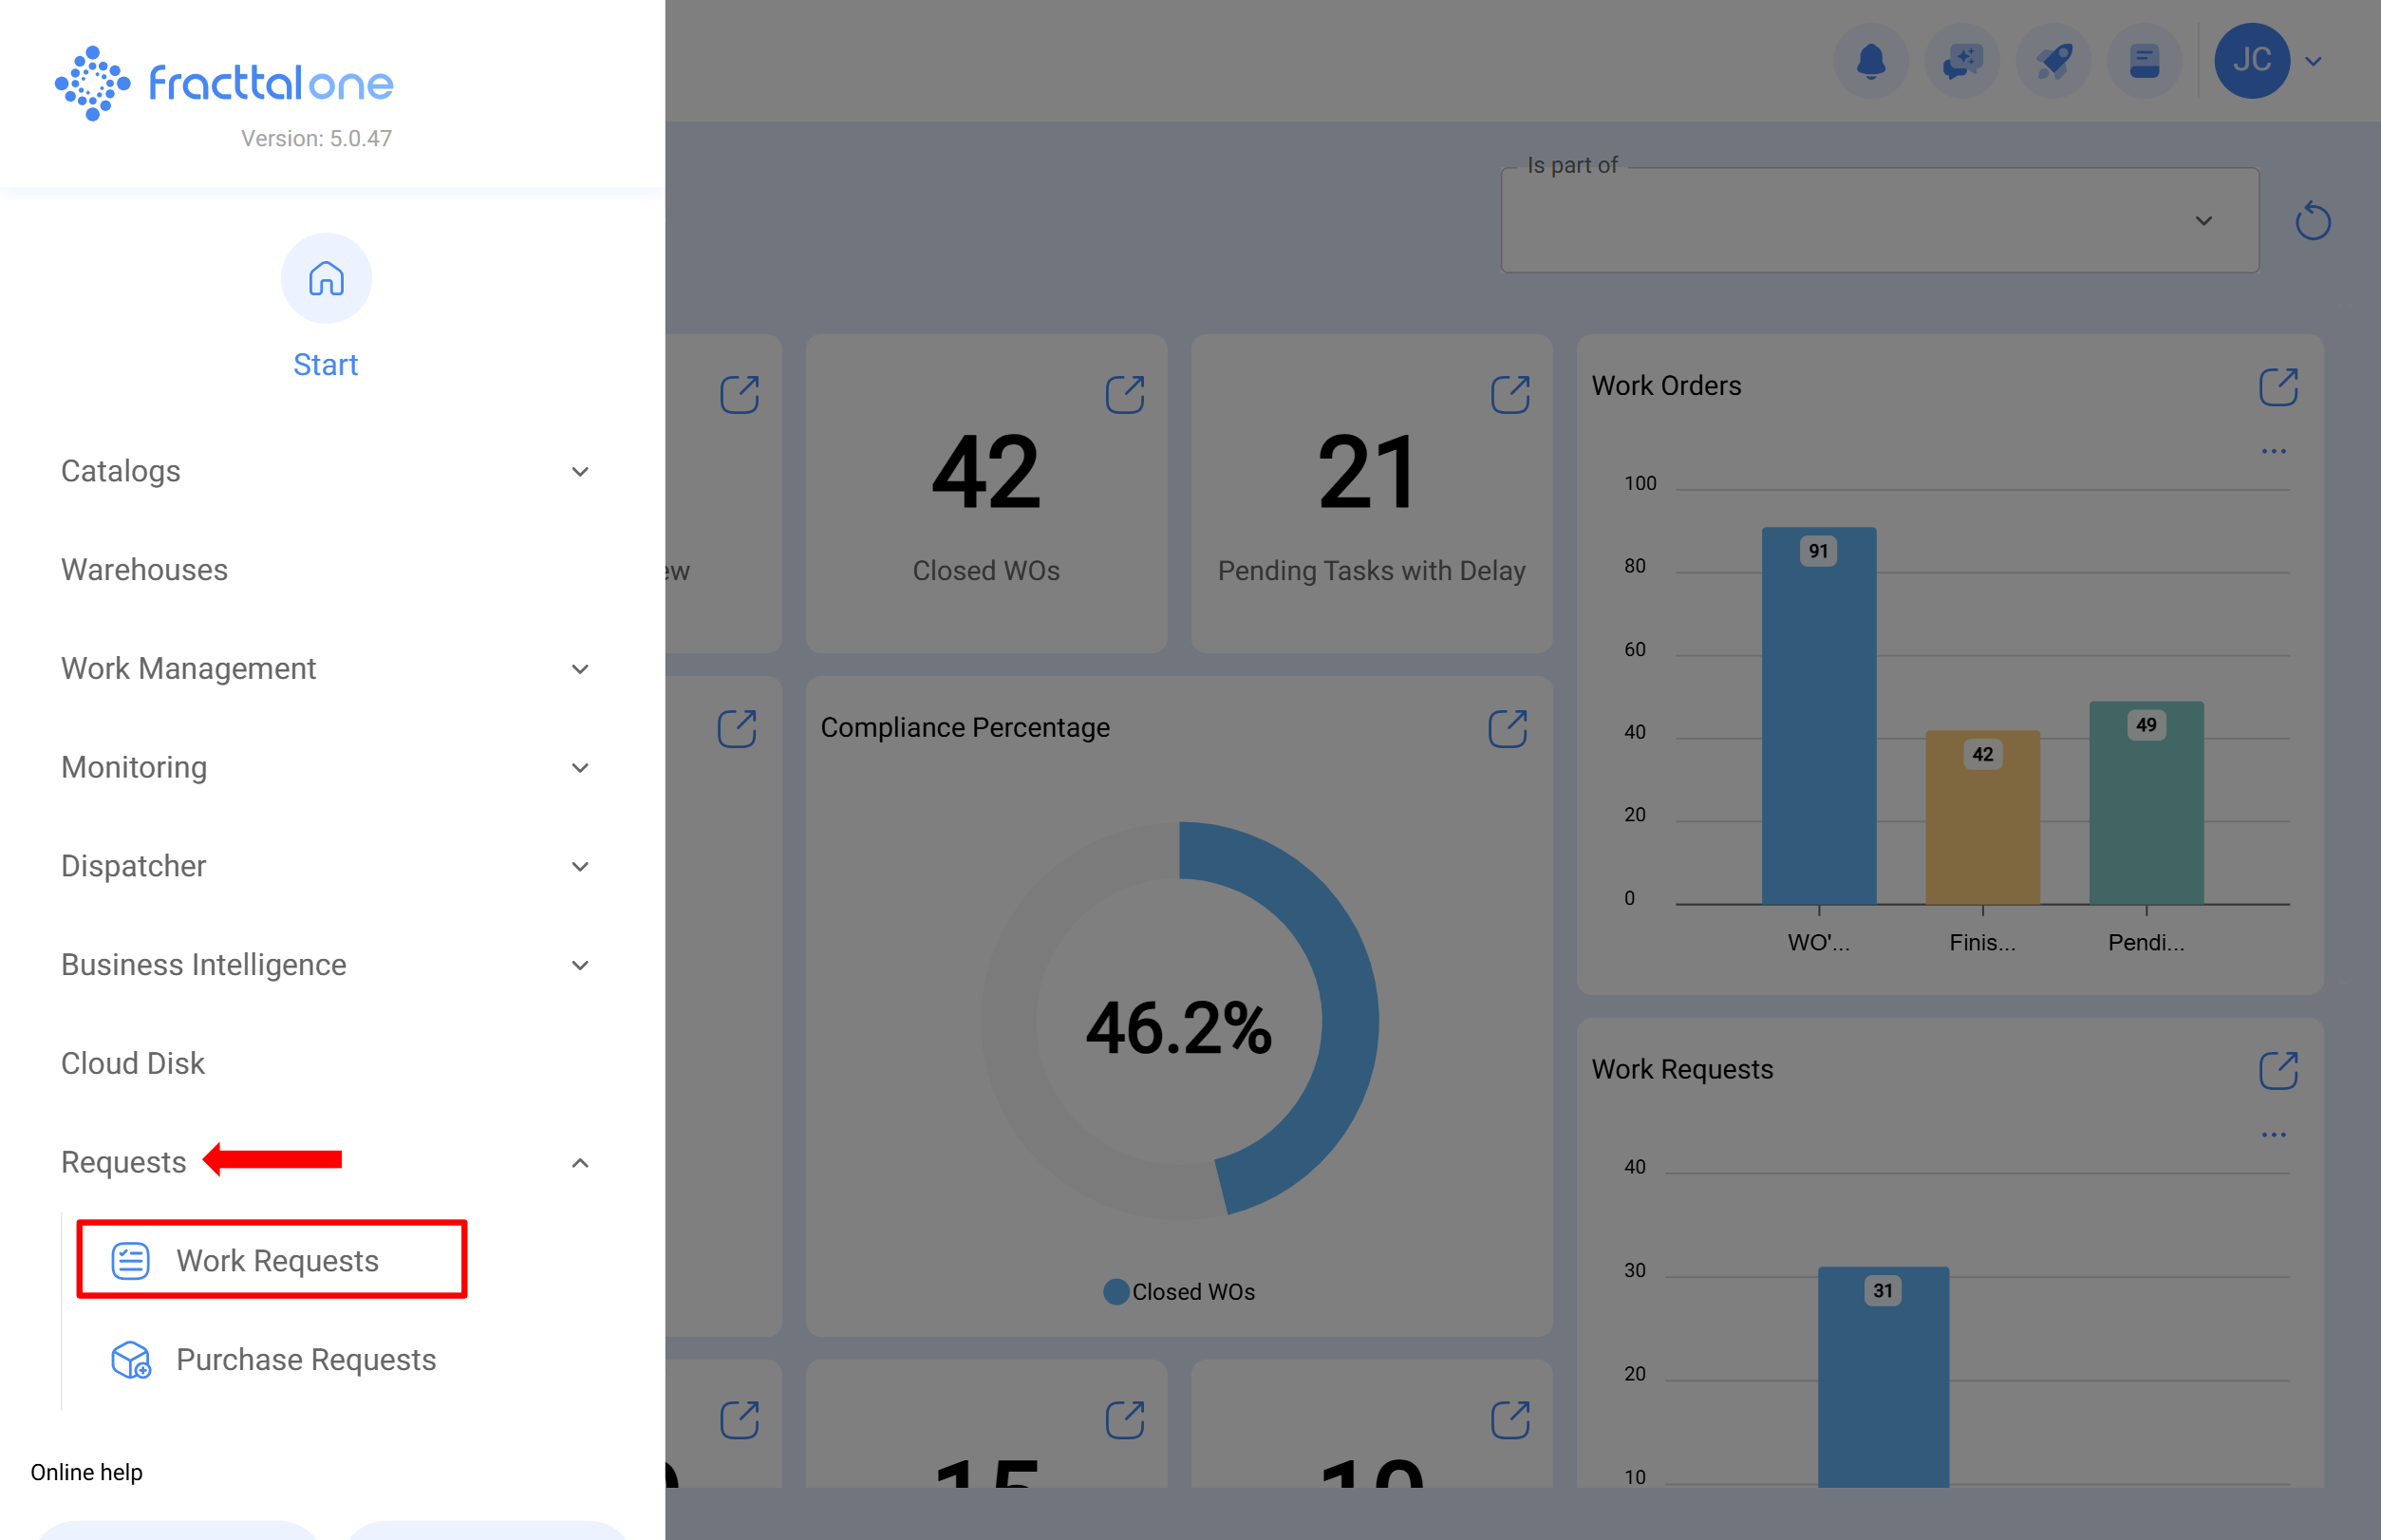Click the Fracttal One logo

224,83
